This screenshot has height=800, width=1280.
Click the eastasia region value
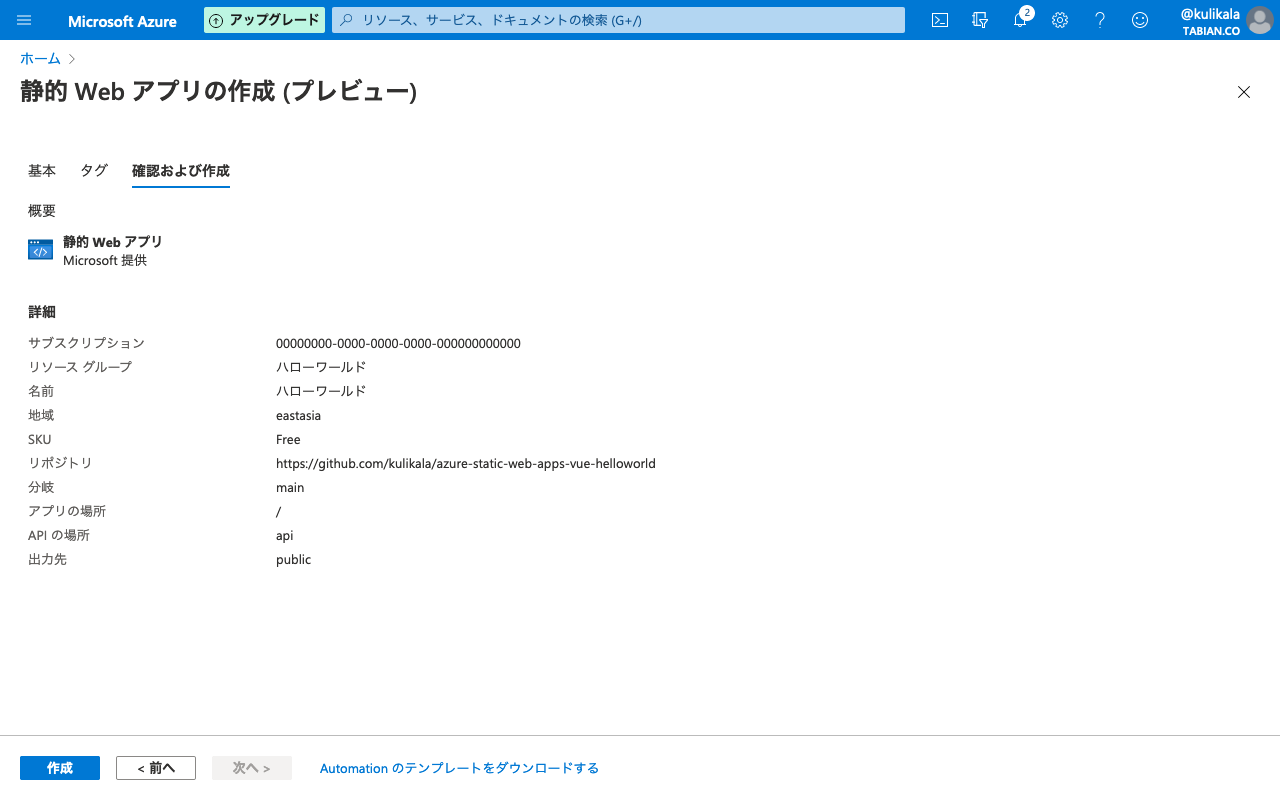point(298,415)
